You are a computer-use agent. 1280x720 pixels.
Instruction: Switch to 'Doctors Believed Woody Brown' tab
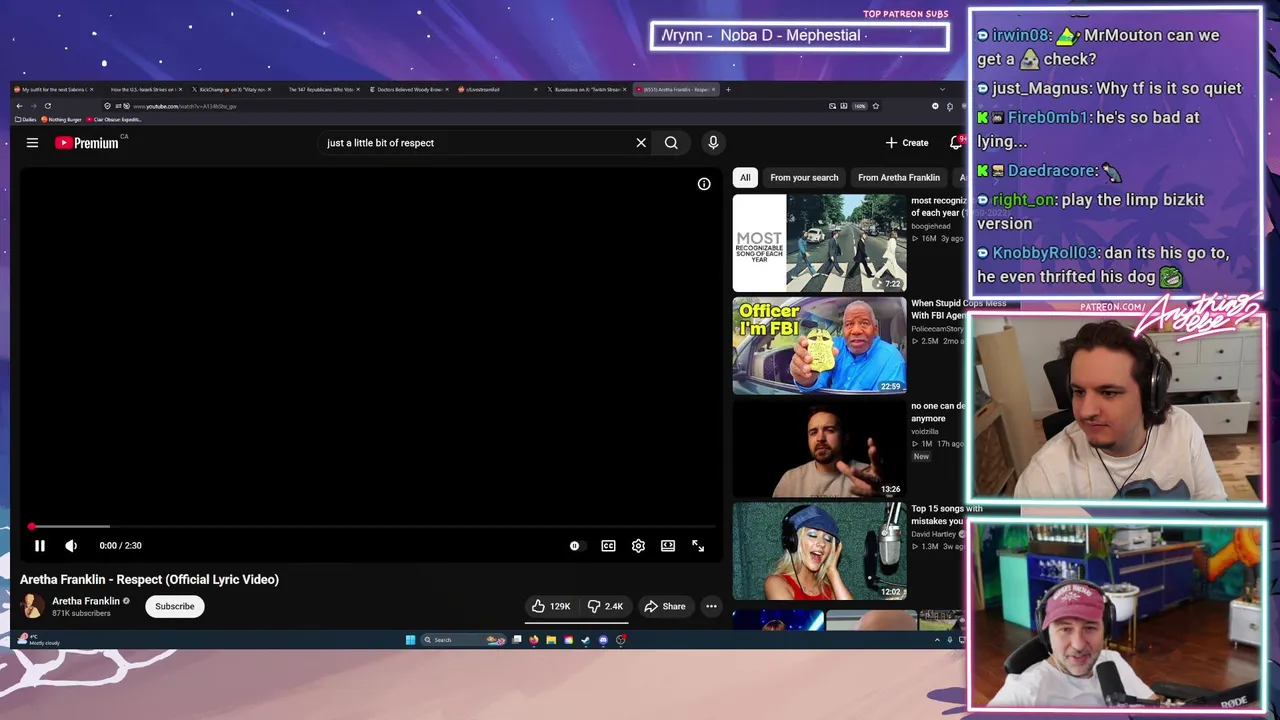[408, 89]
